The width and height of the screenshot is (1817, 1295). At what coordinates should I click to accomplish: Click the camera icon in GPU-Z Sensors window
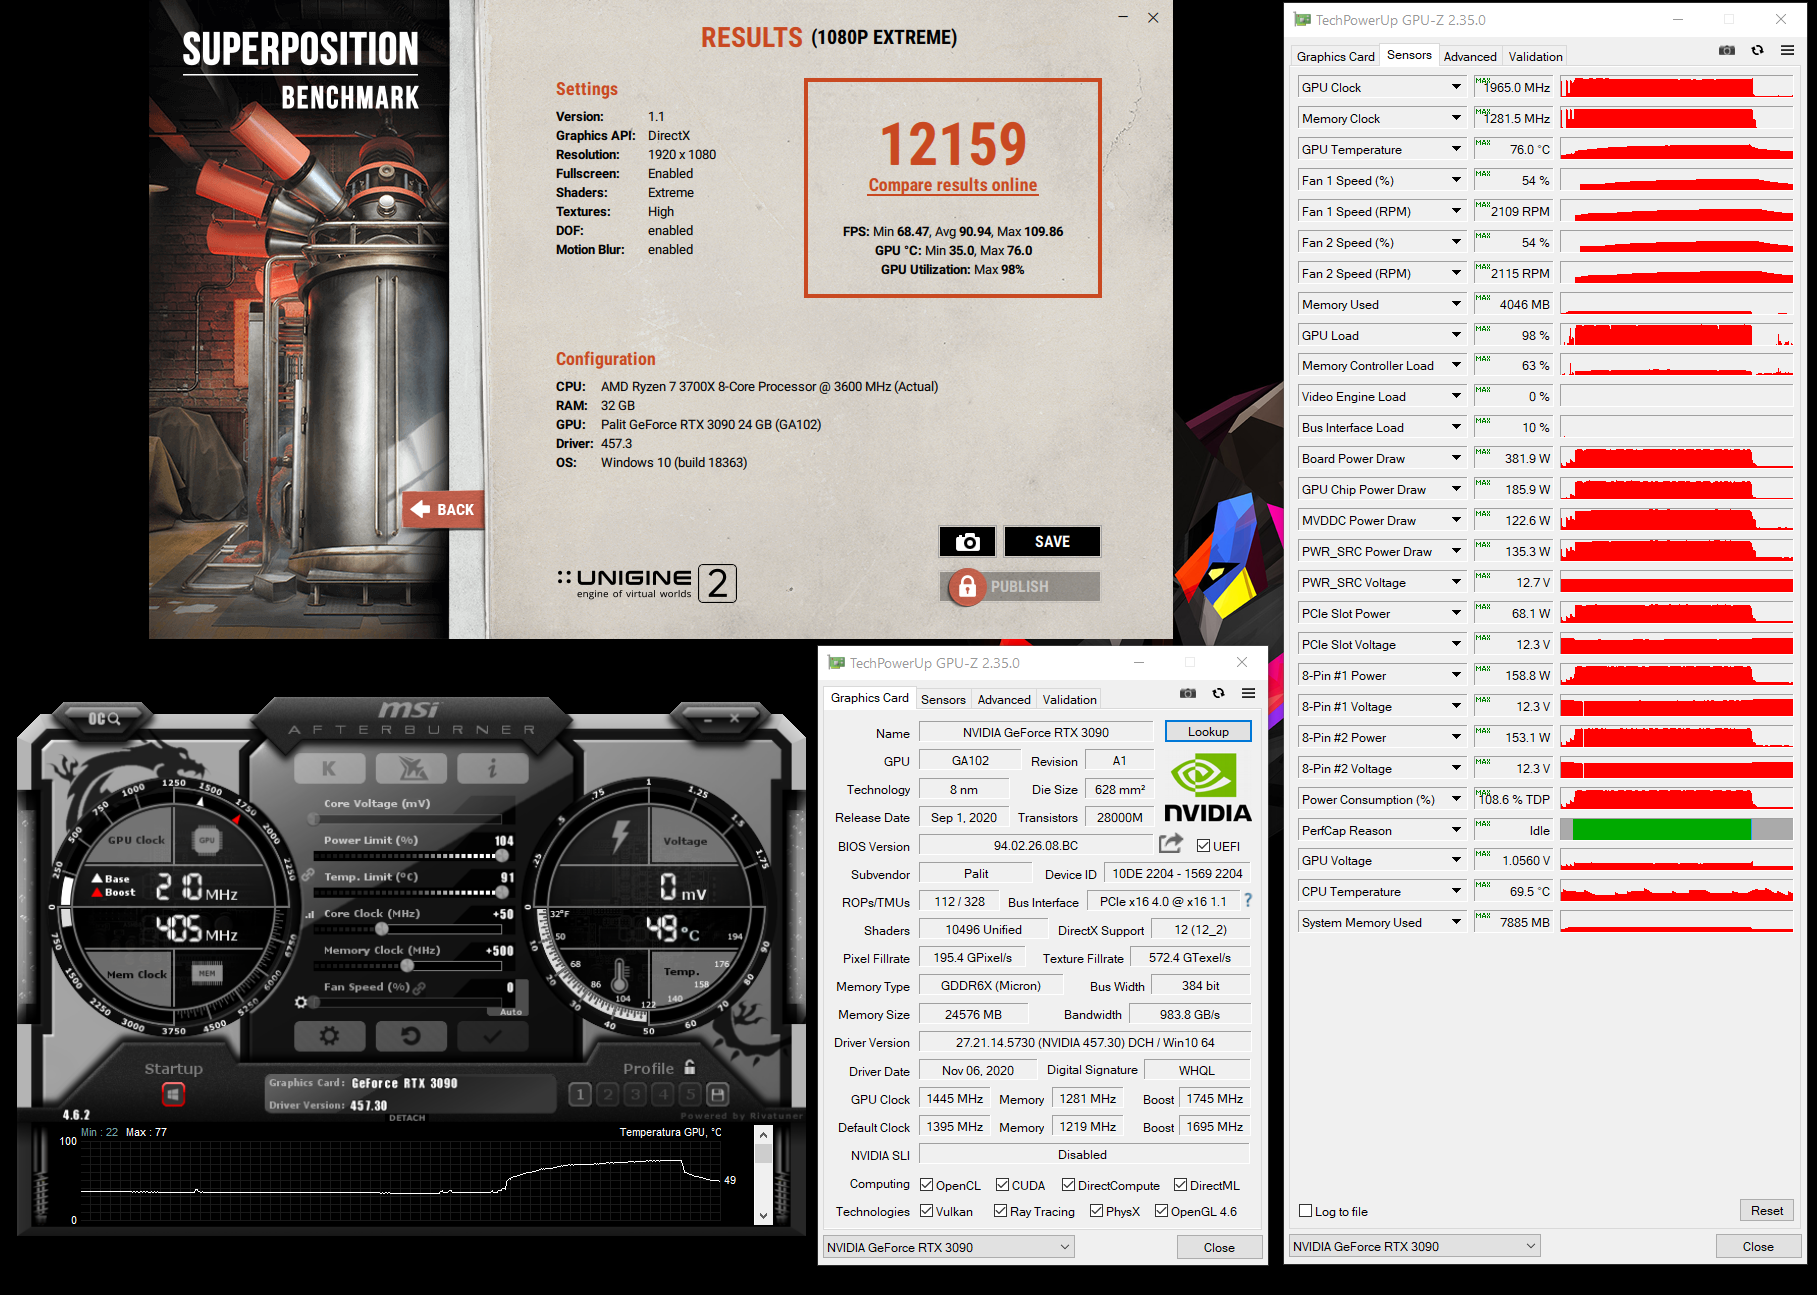(x=1727, y=50)
